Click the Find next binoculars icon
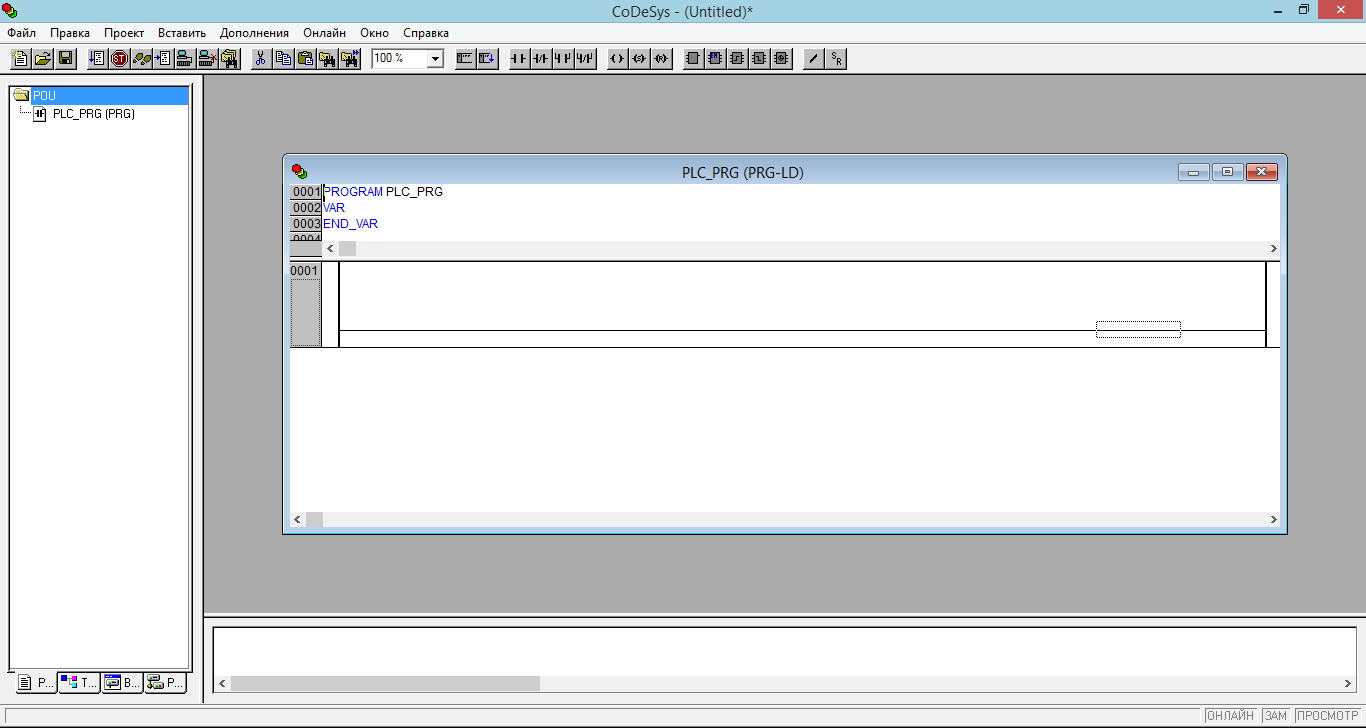1366x728 pixels. pyautogui.click(x=349, y=59)
